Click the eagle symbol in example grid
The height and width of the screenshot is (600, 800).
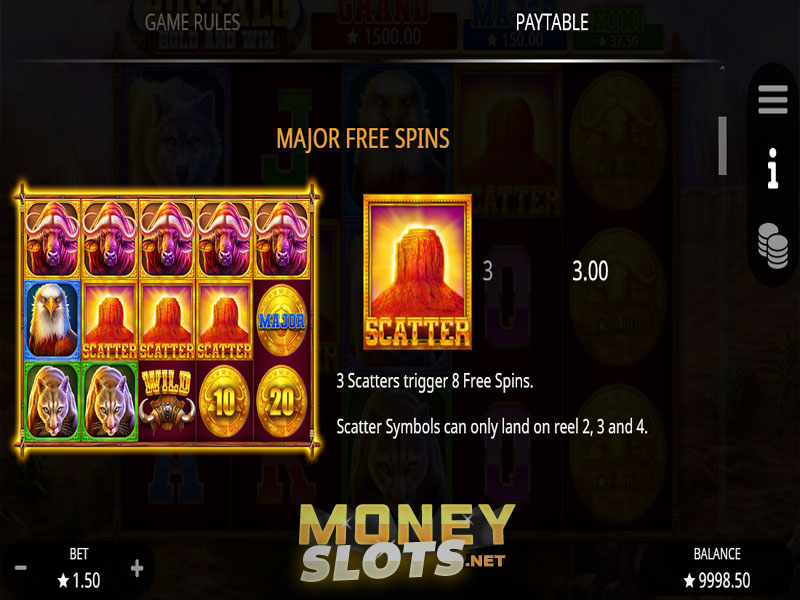53,320
